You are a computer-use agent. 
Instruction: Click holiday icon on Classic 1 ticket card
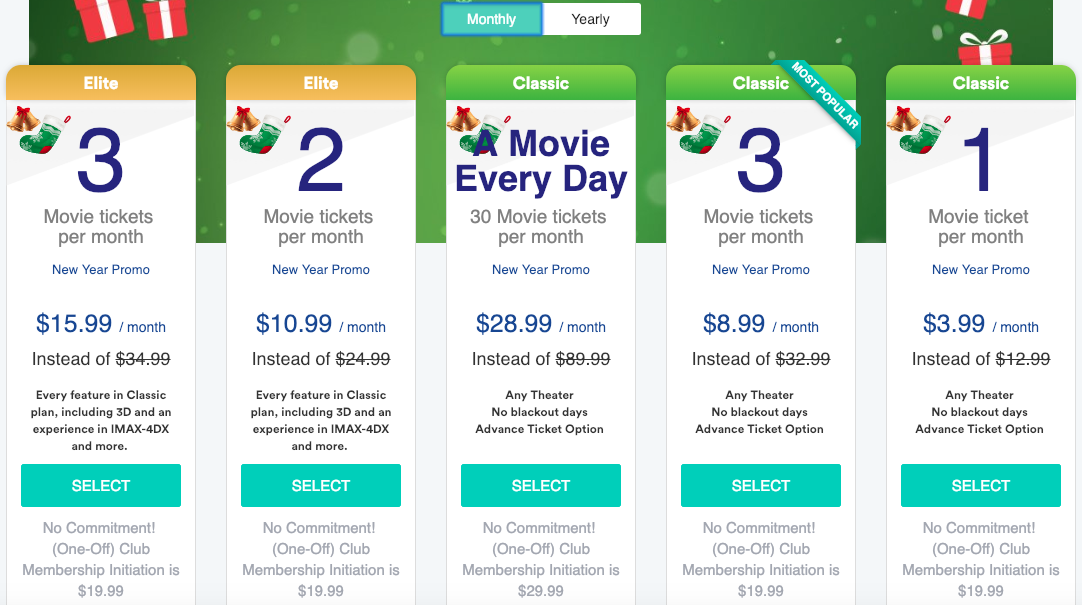click(920, 133)
